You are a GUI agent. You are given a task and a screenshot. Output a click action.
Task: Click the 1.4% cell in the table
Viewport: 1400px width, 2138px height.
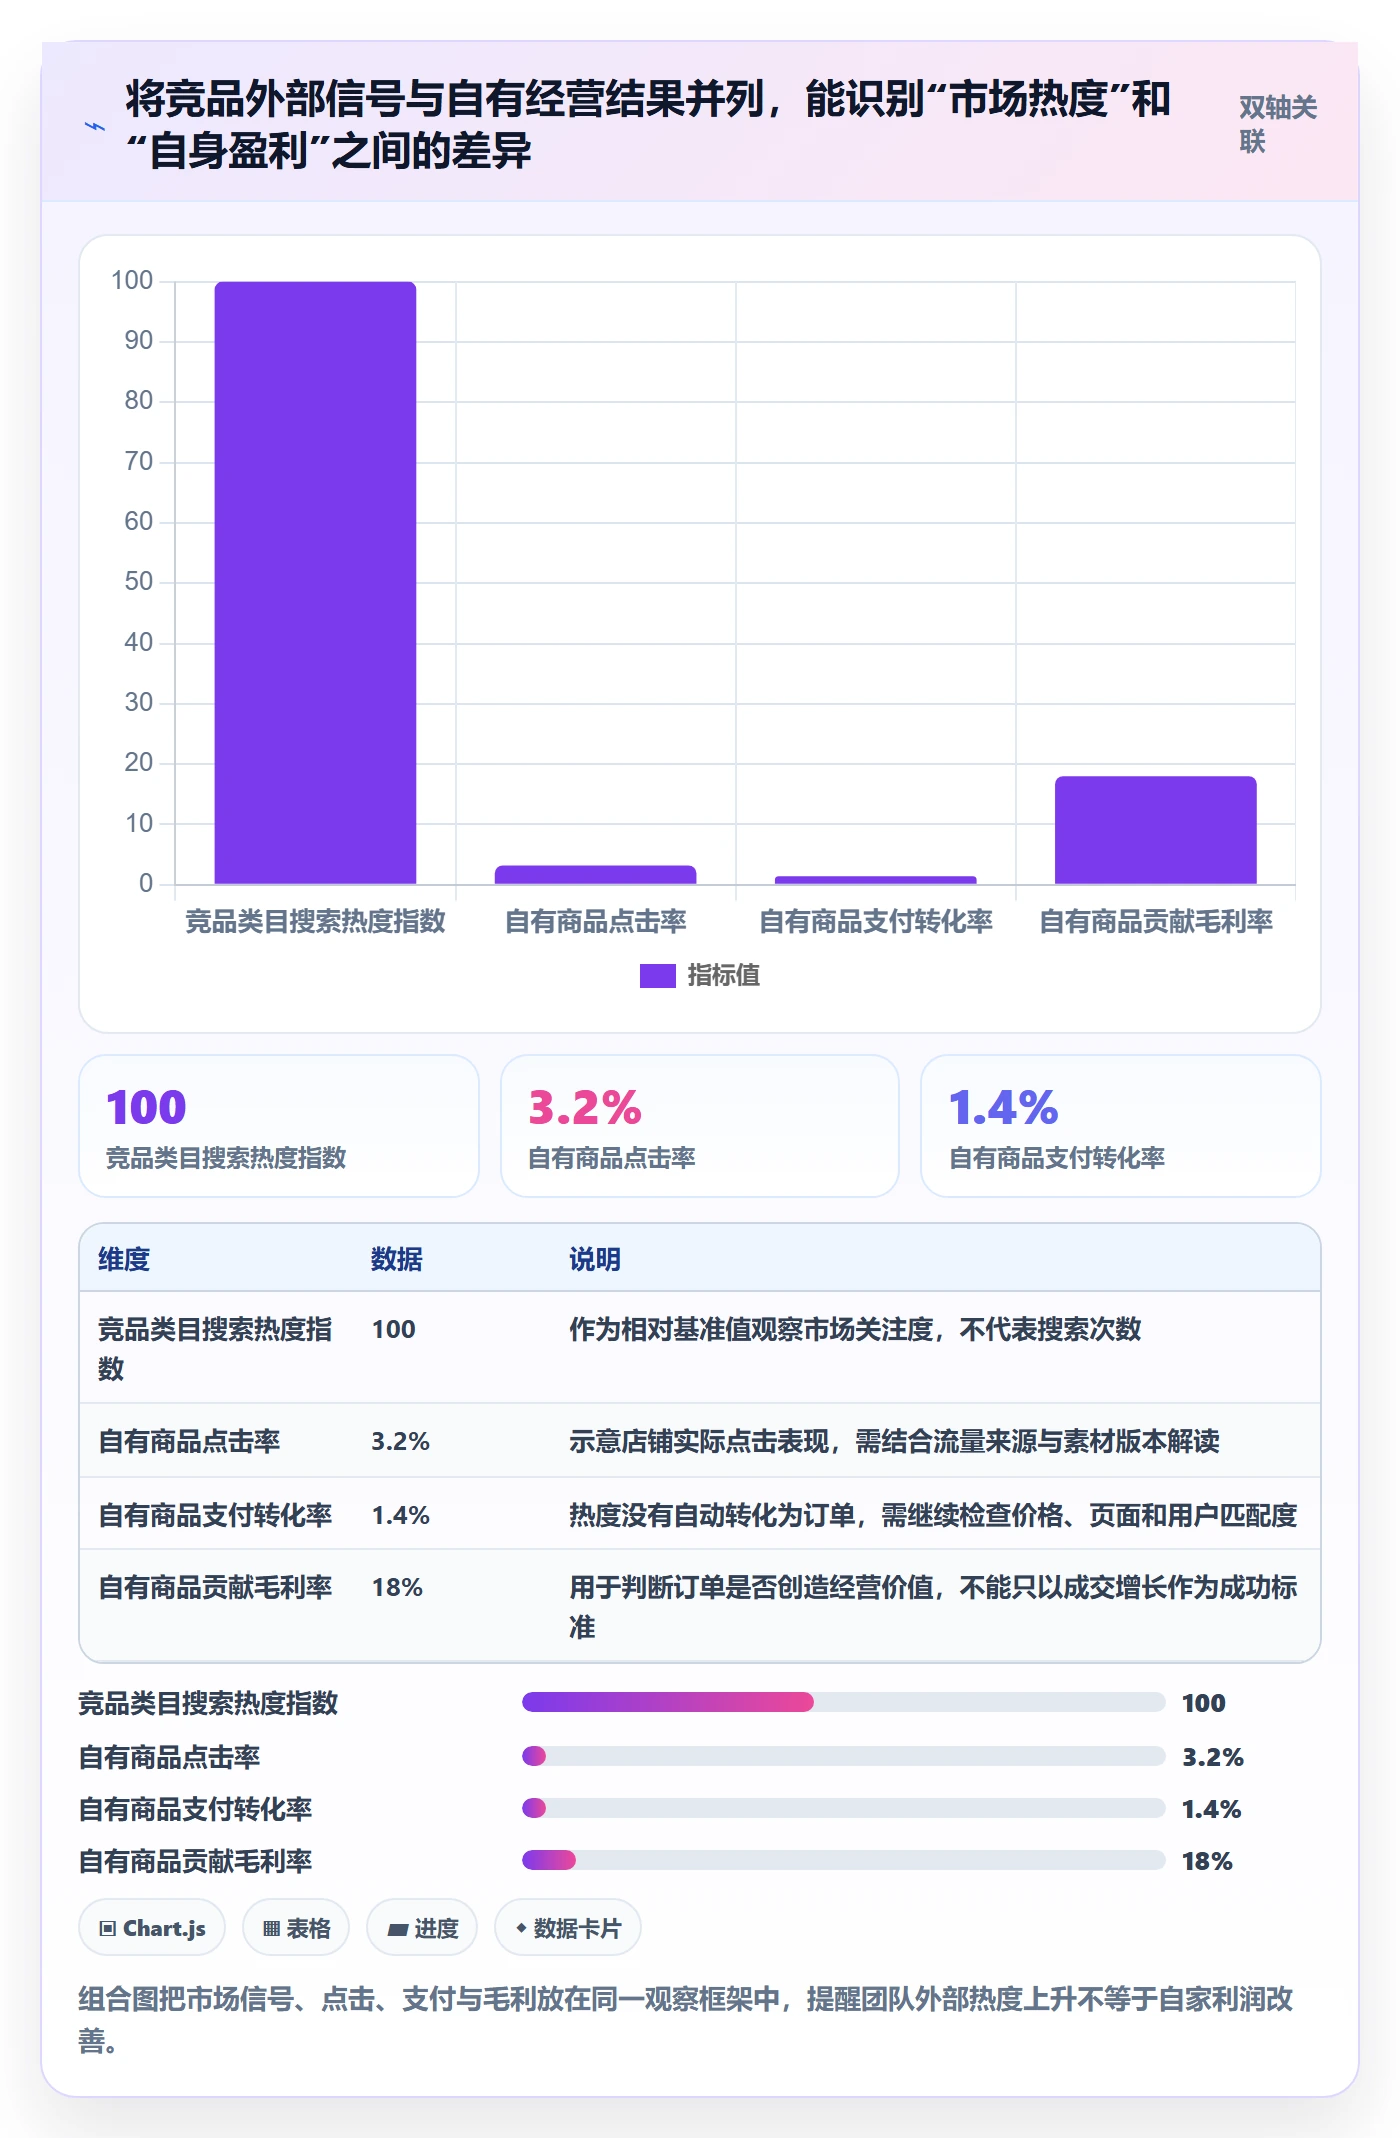click(x=400, y=1515)
